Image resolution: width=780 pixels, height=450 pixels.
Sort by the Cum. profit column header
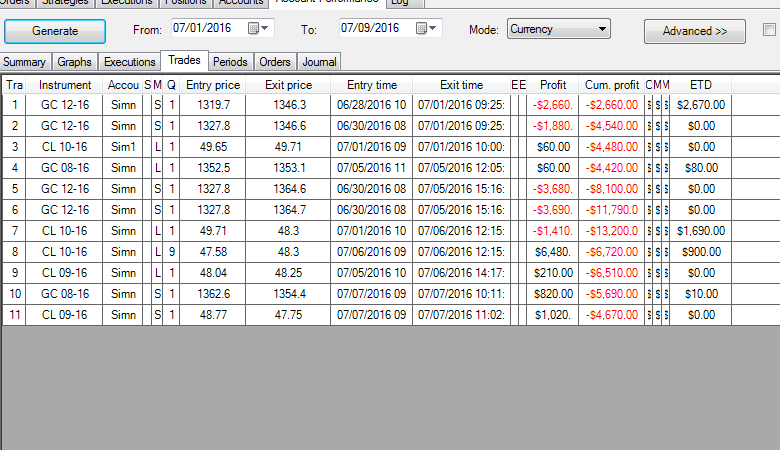[612, 85]
